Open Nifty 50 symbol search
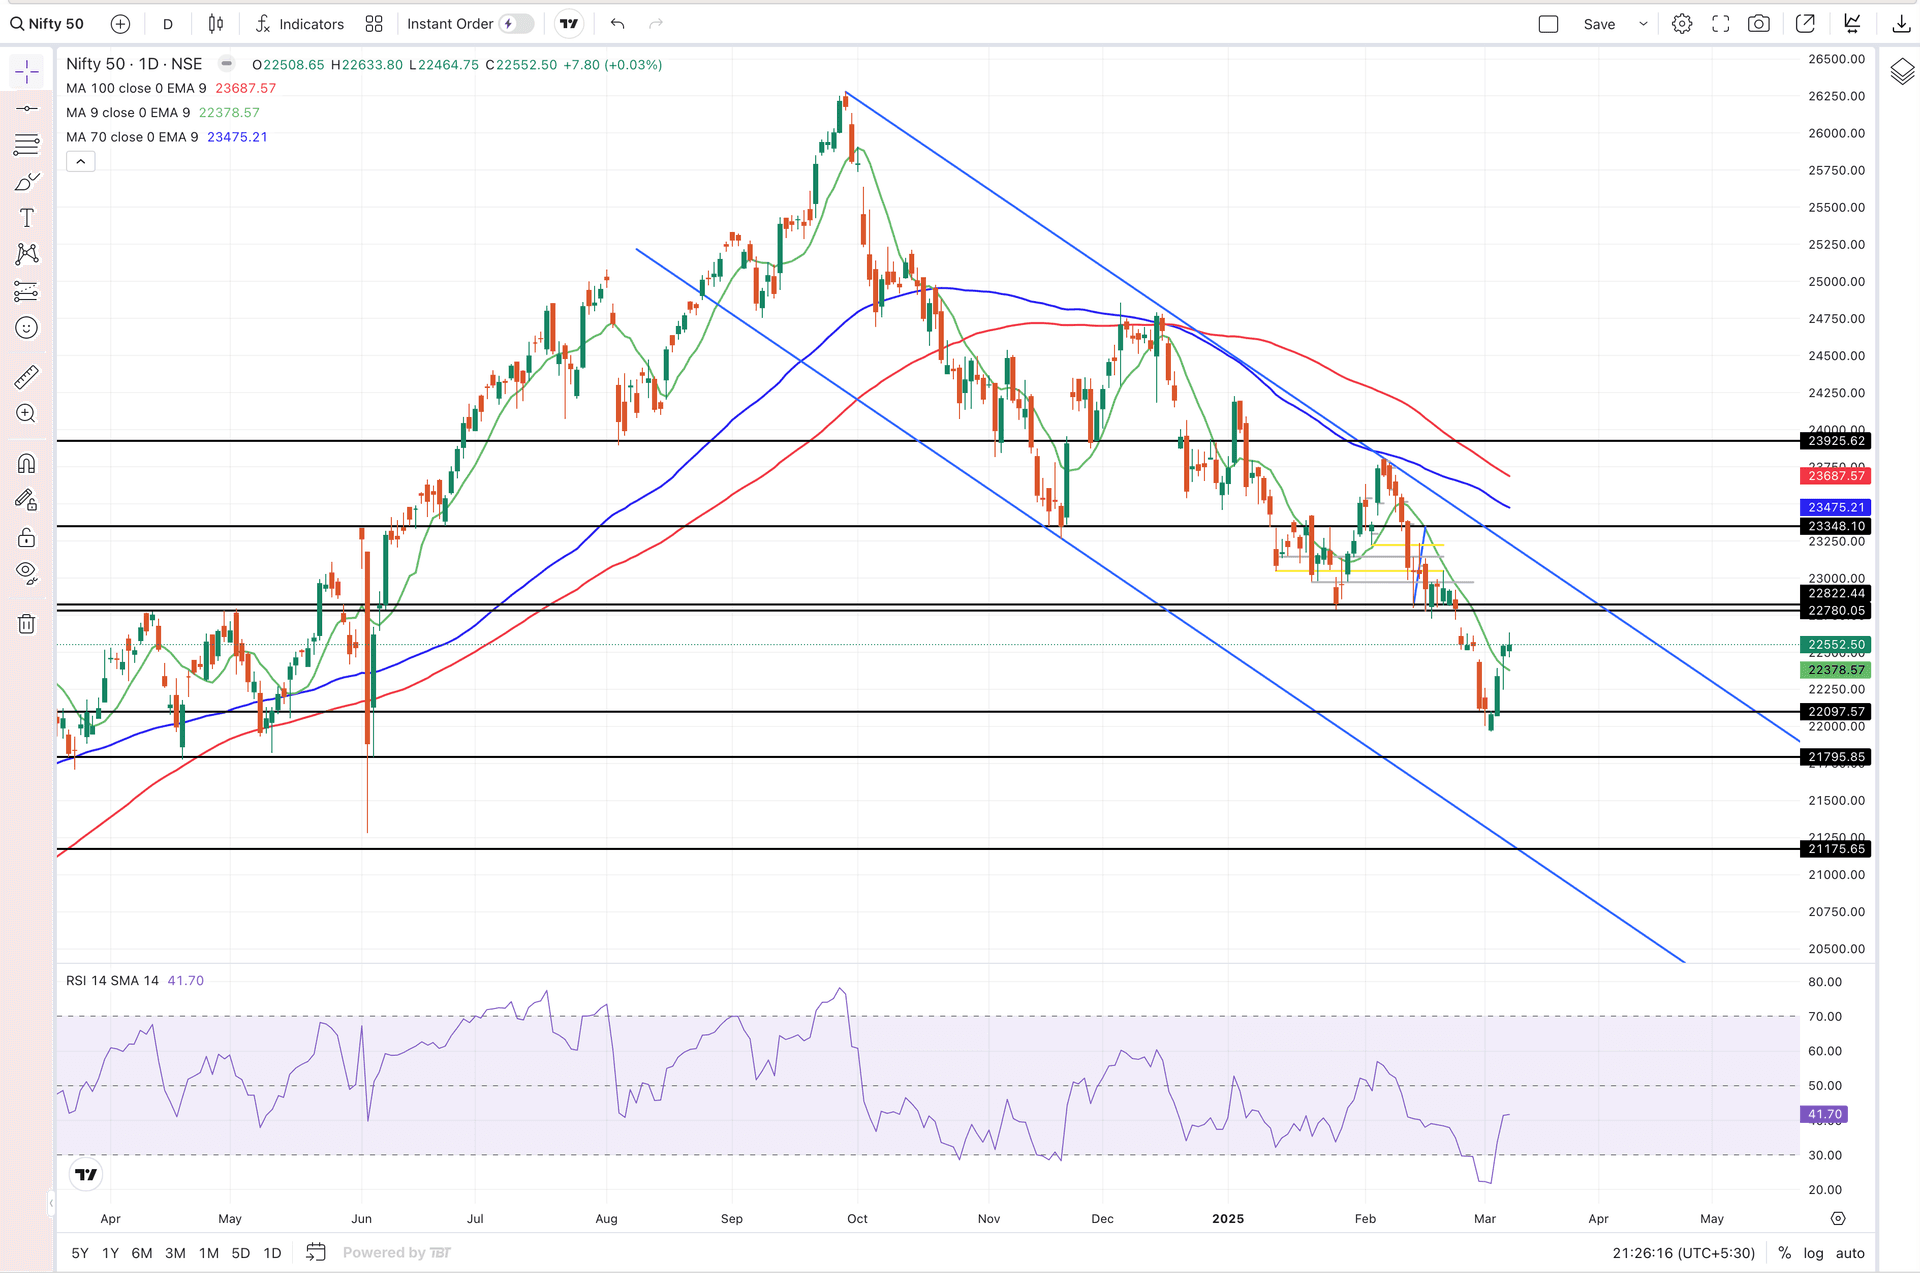The image size is (1920, 1274). (47, 24)
